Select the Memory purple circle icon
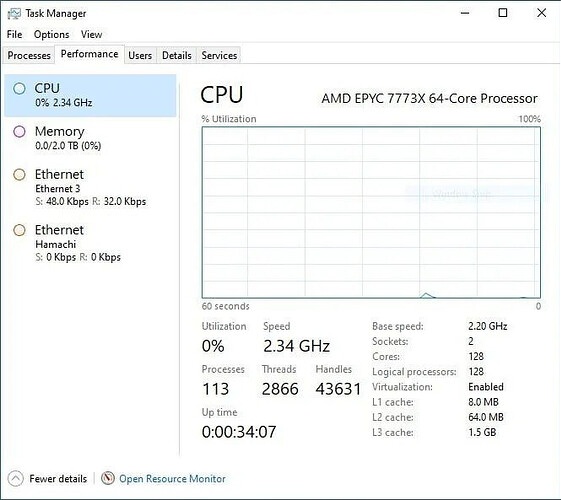The width and height of the screenshot is (561, 500). coord(19,132)
